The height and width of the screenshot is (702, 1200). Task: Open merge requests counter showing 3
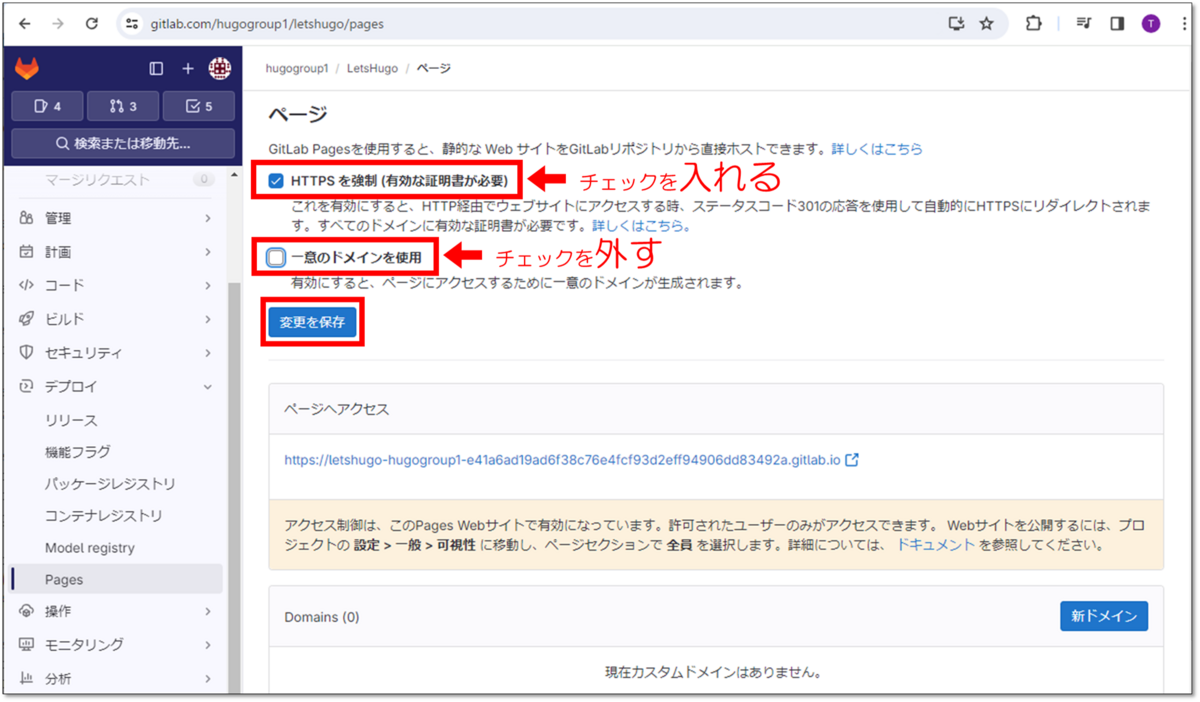click(x=123, y=106)
